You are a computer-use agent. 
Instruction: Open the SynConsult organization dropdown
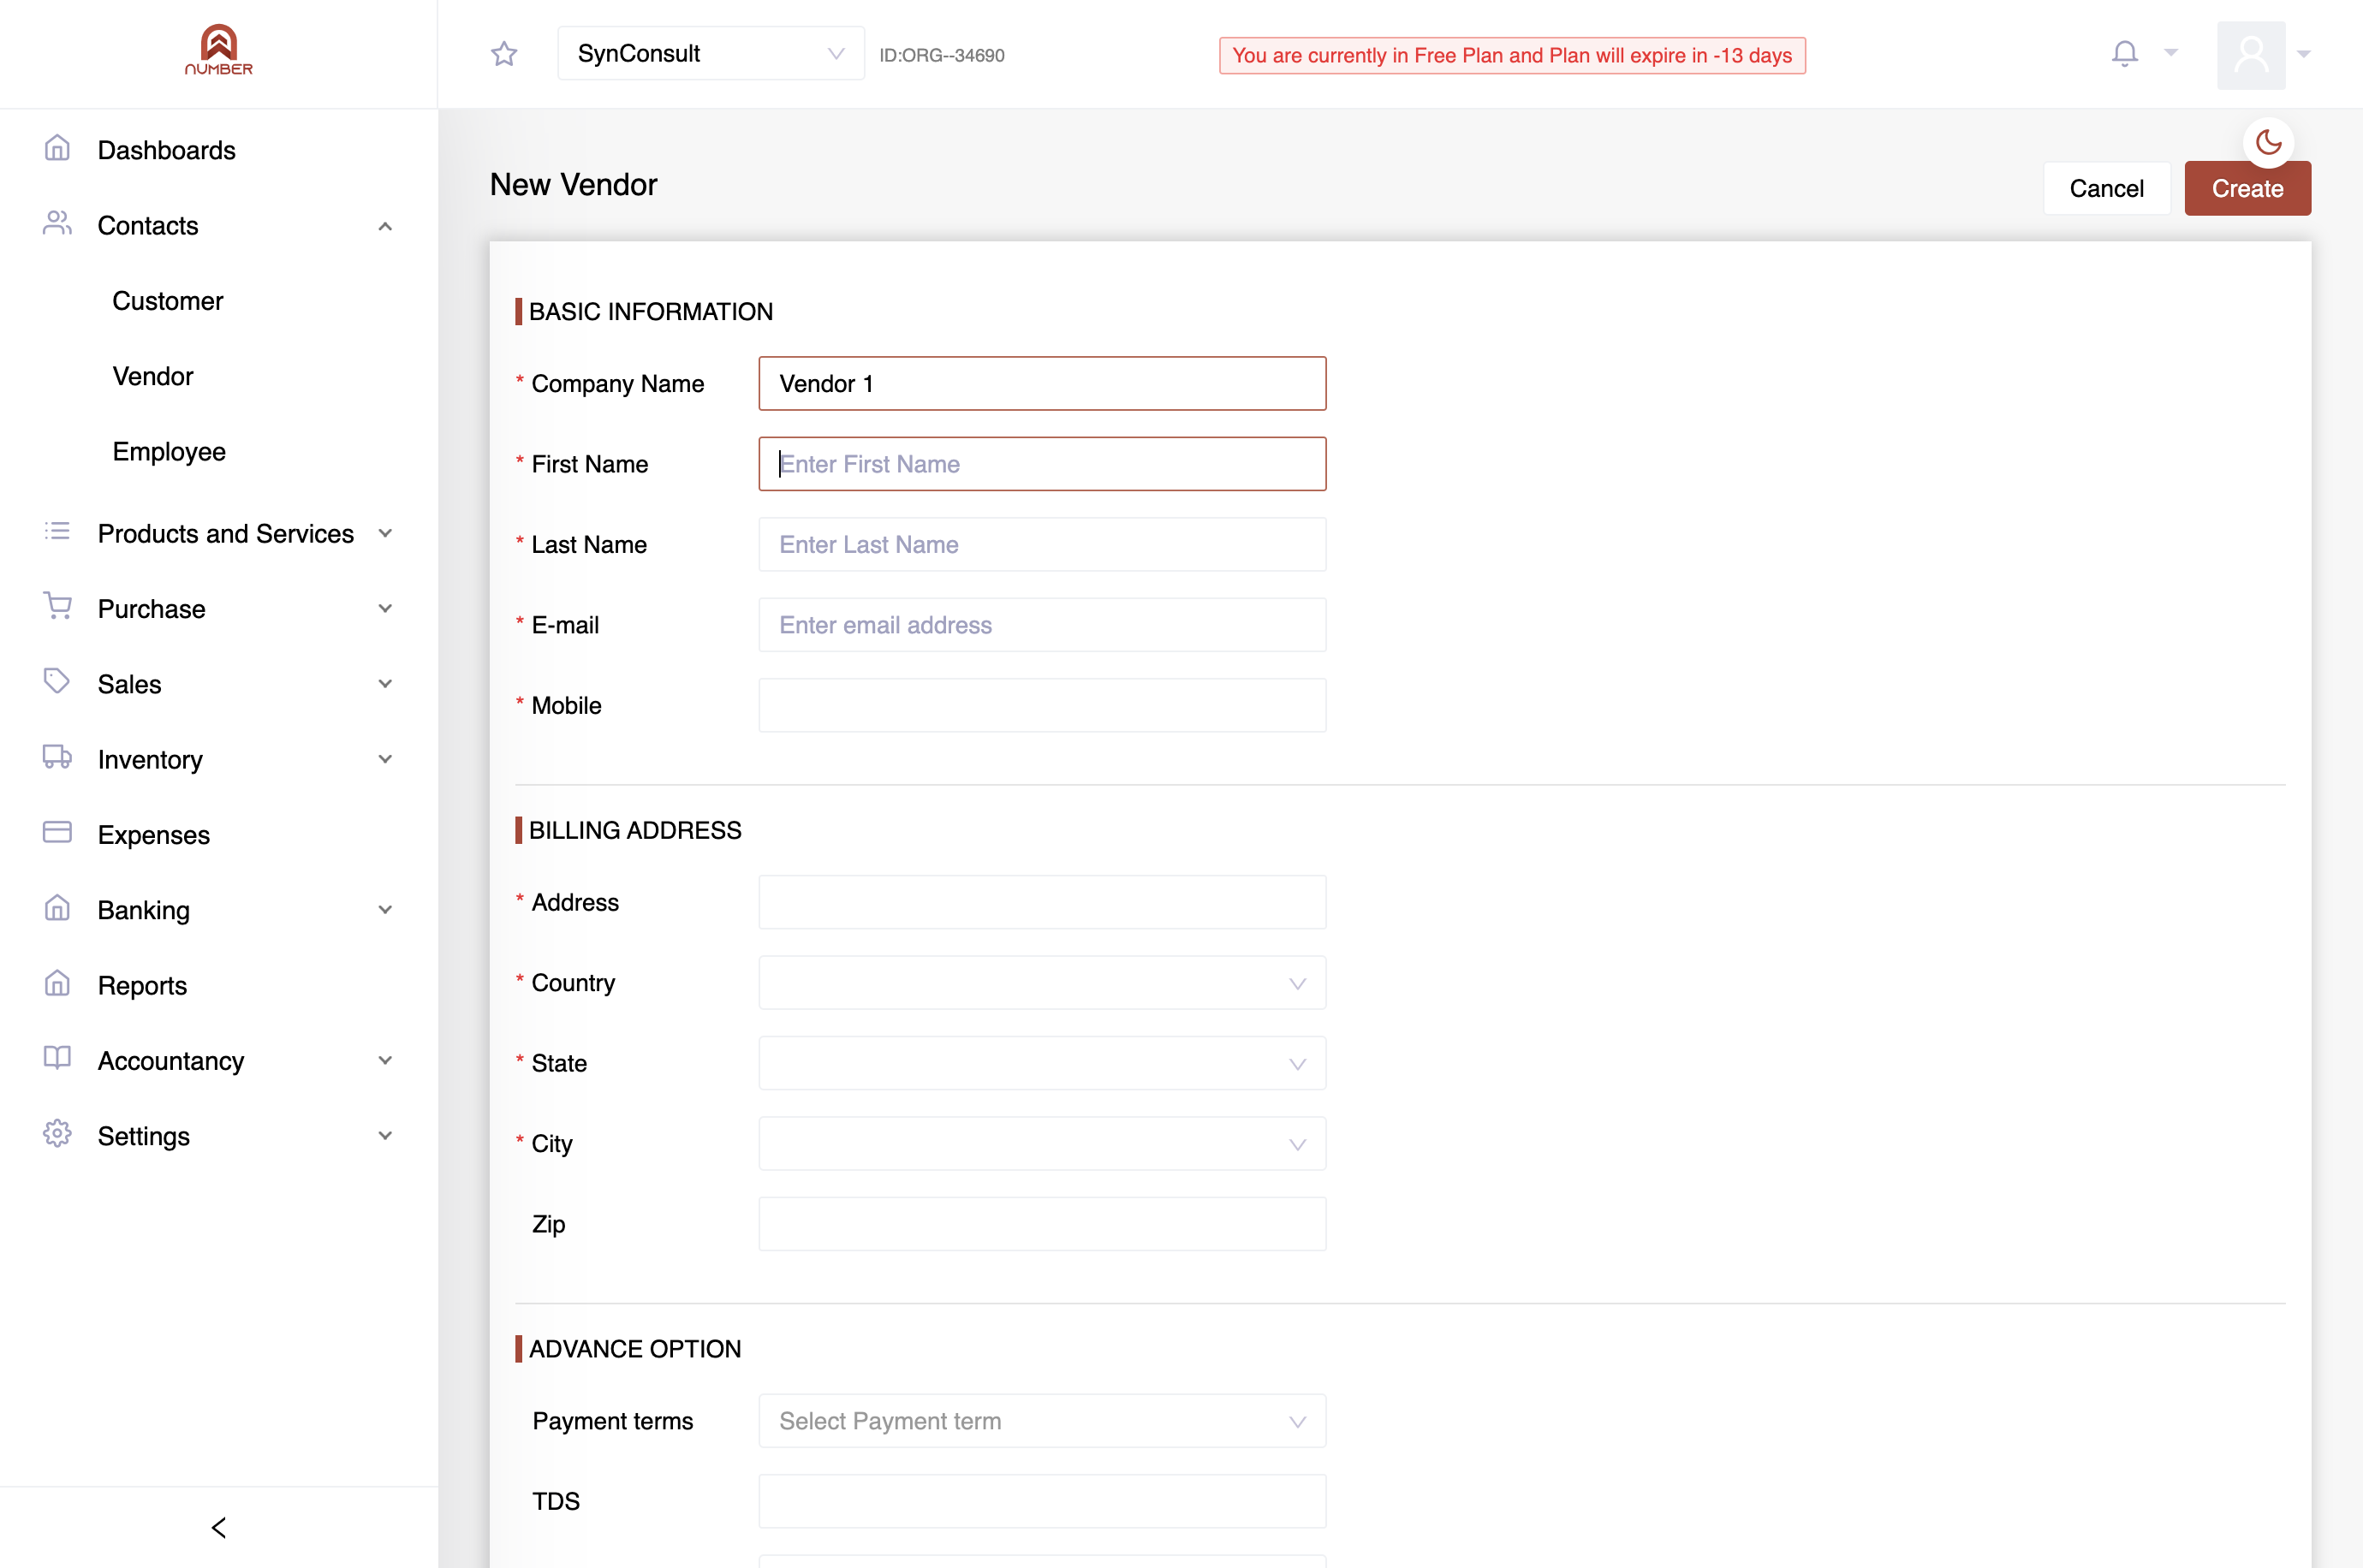pyautogui.click(x=710, y=54)
